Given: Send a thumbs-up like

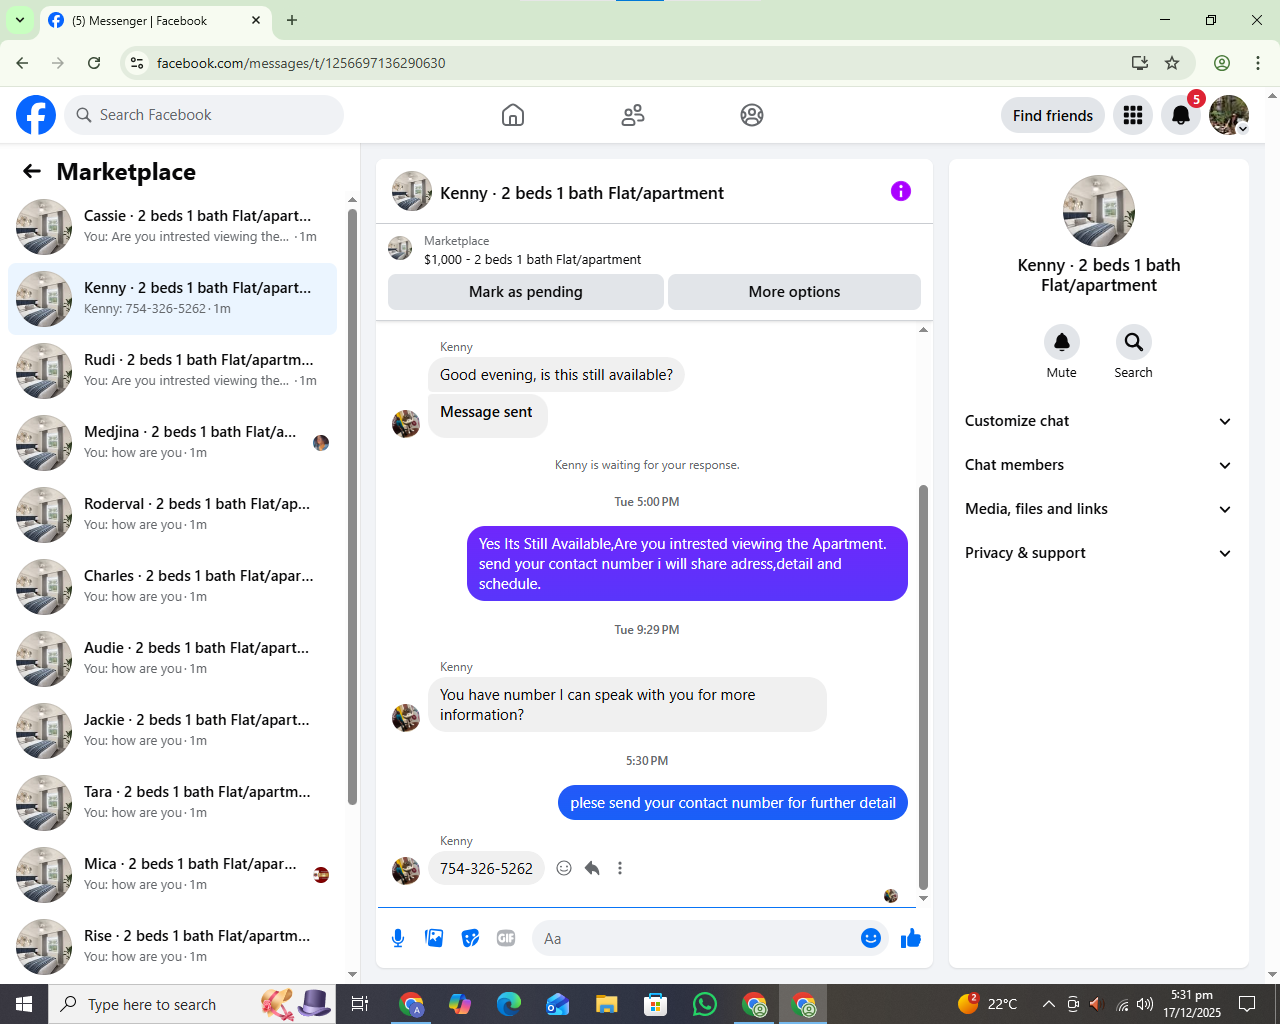Looking at the screenshot, I should point(911,938).
